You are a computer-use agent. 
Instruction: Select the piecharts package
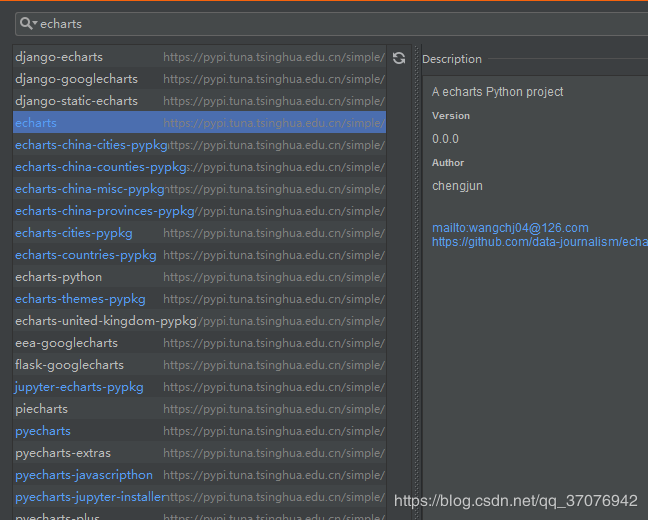pyautogui.click(x=200, y=409)
